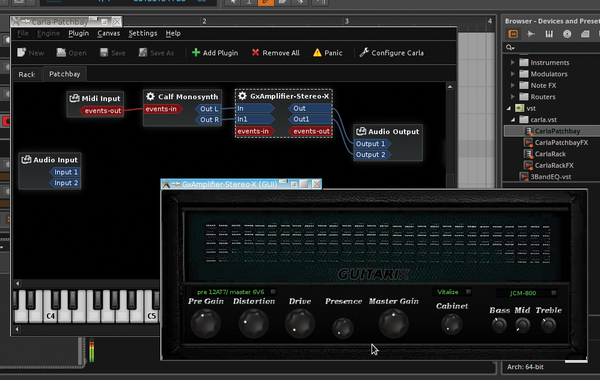
Task: Expand the Routers folder
Action: click(513, 97)
